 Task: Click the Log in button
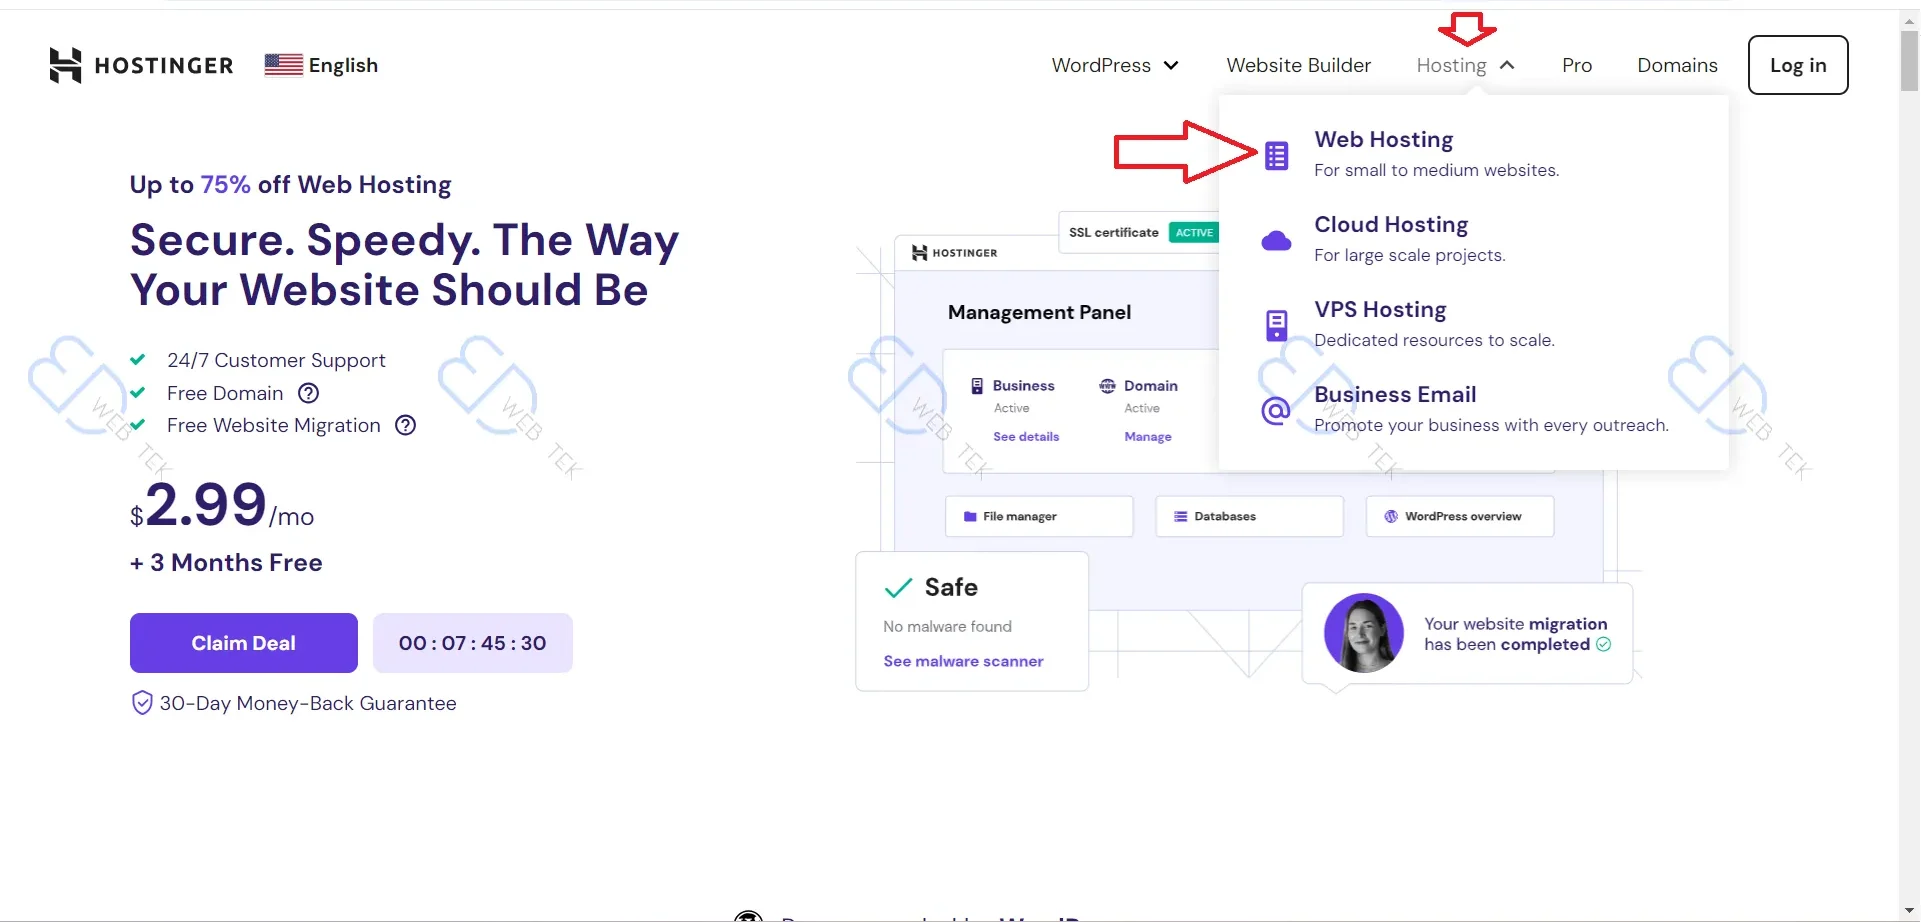click(1798, 65)
